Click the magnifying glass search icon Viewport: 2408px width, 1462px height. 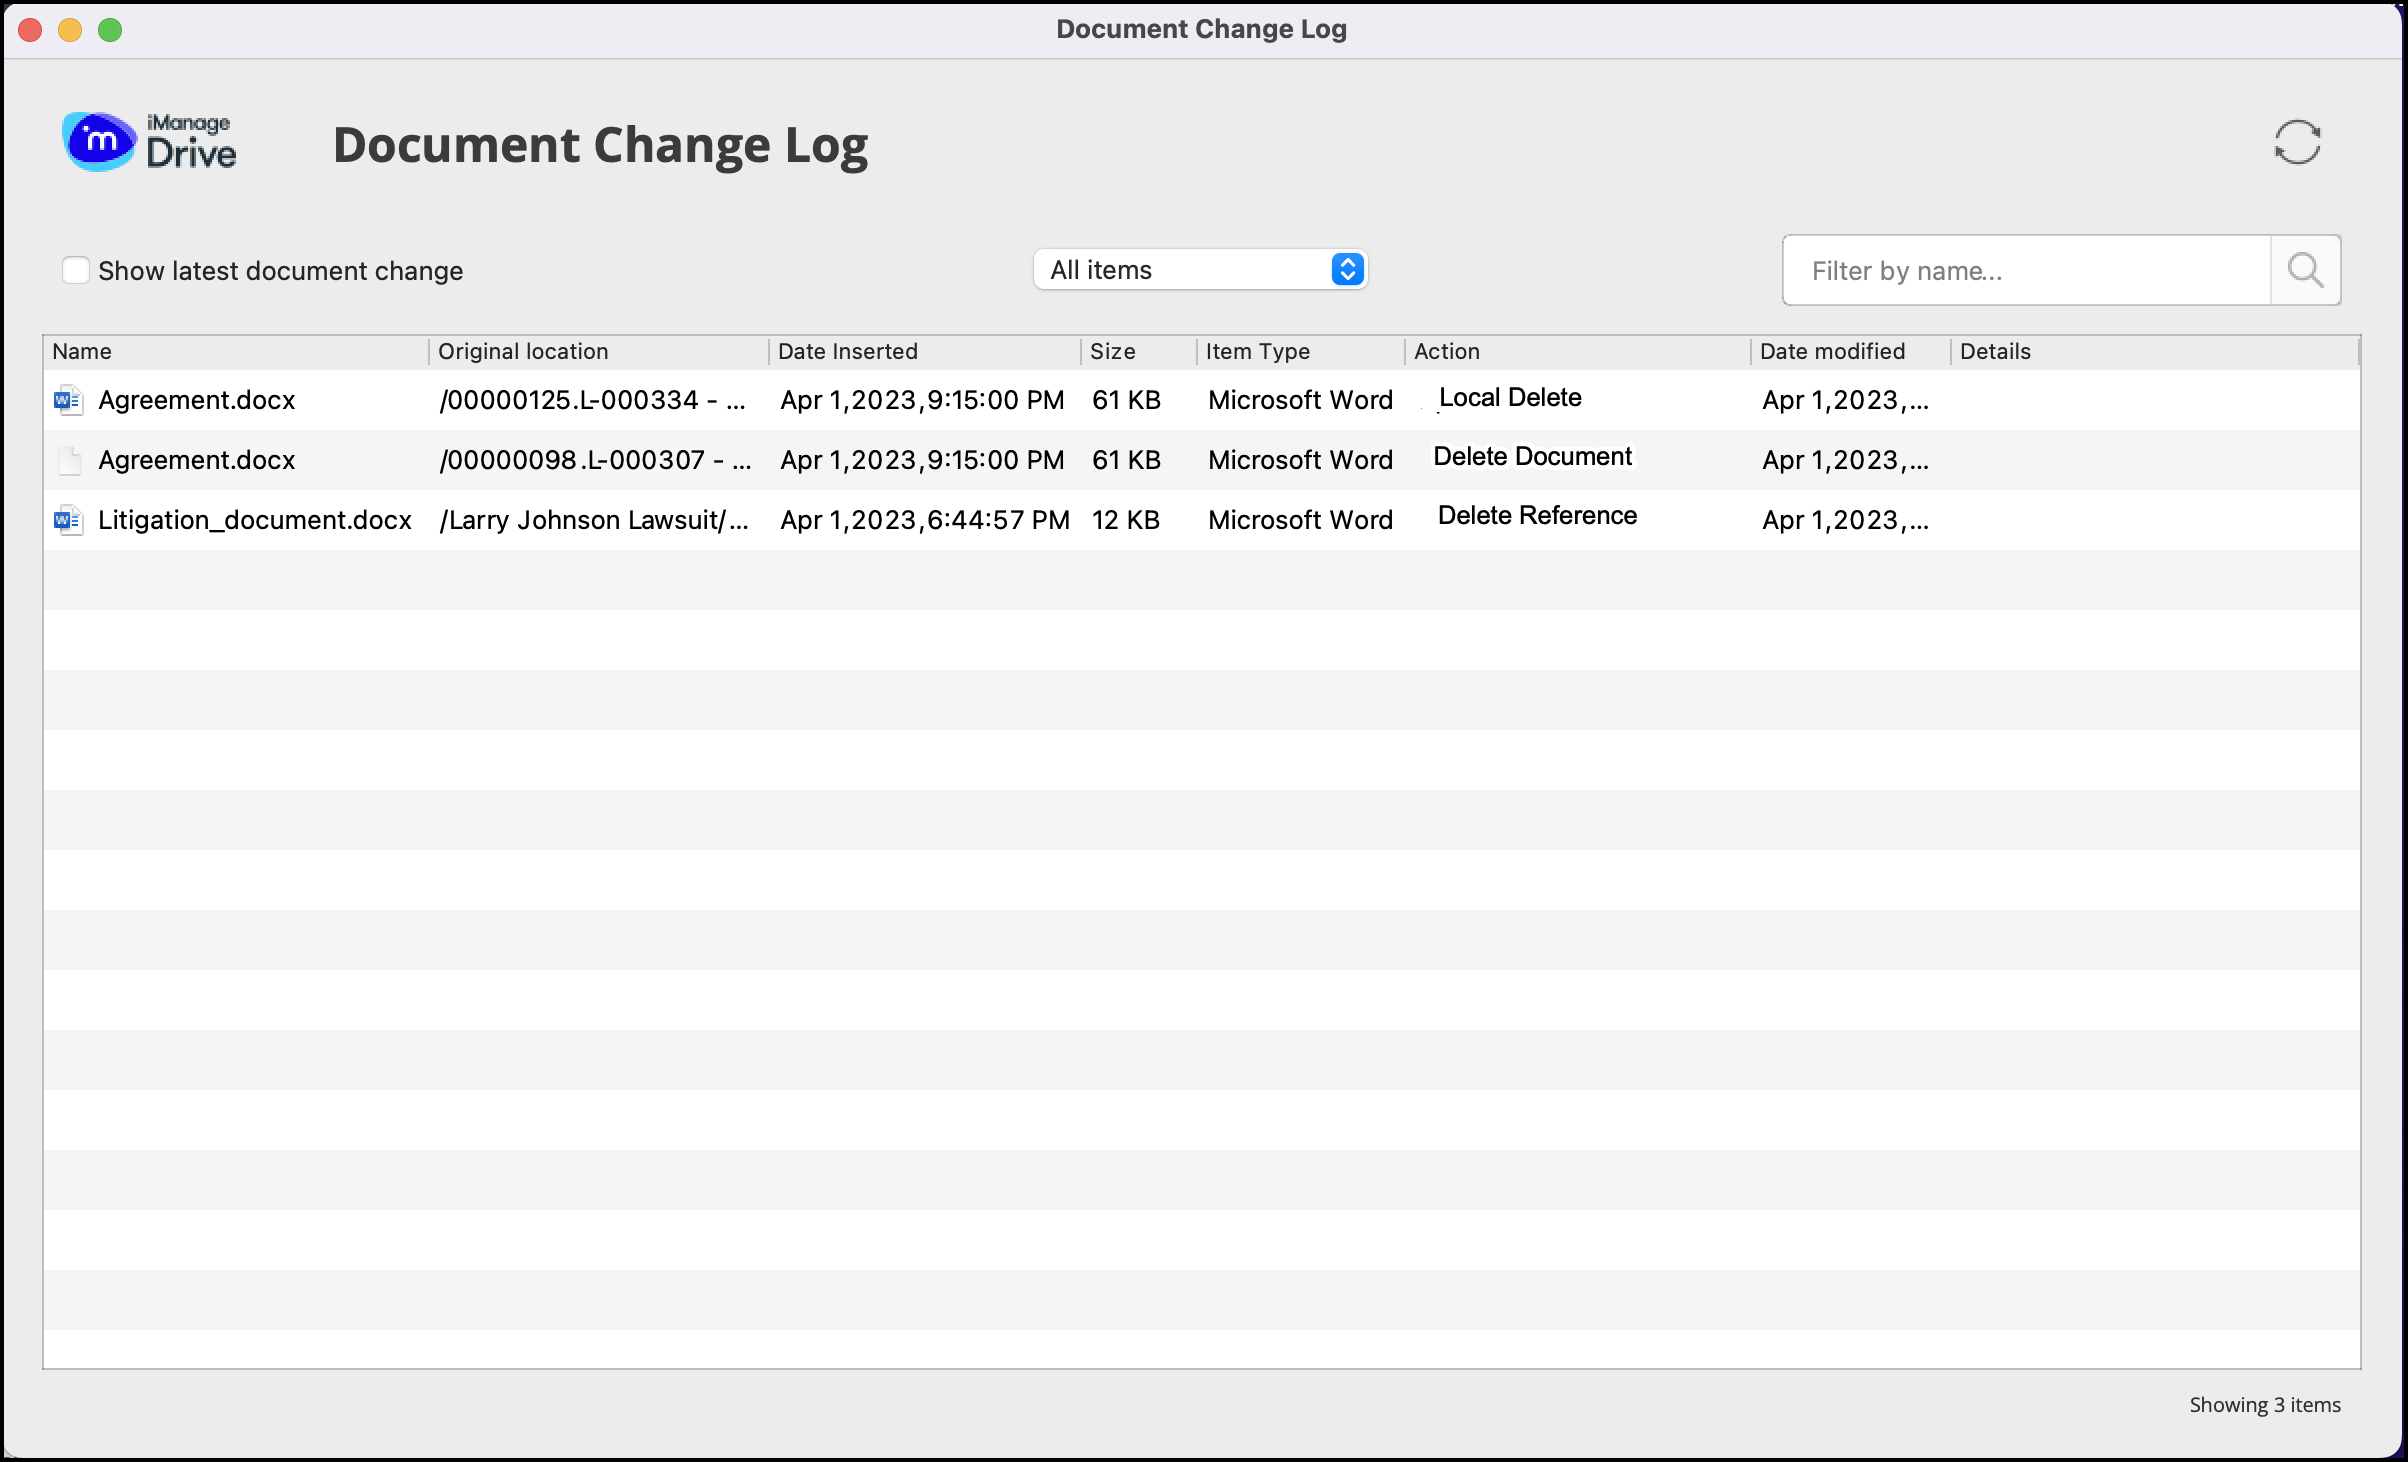click(x=2305, y=270)
